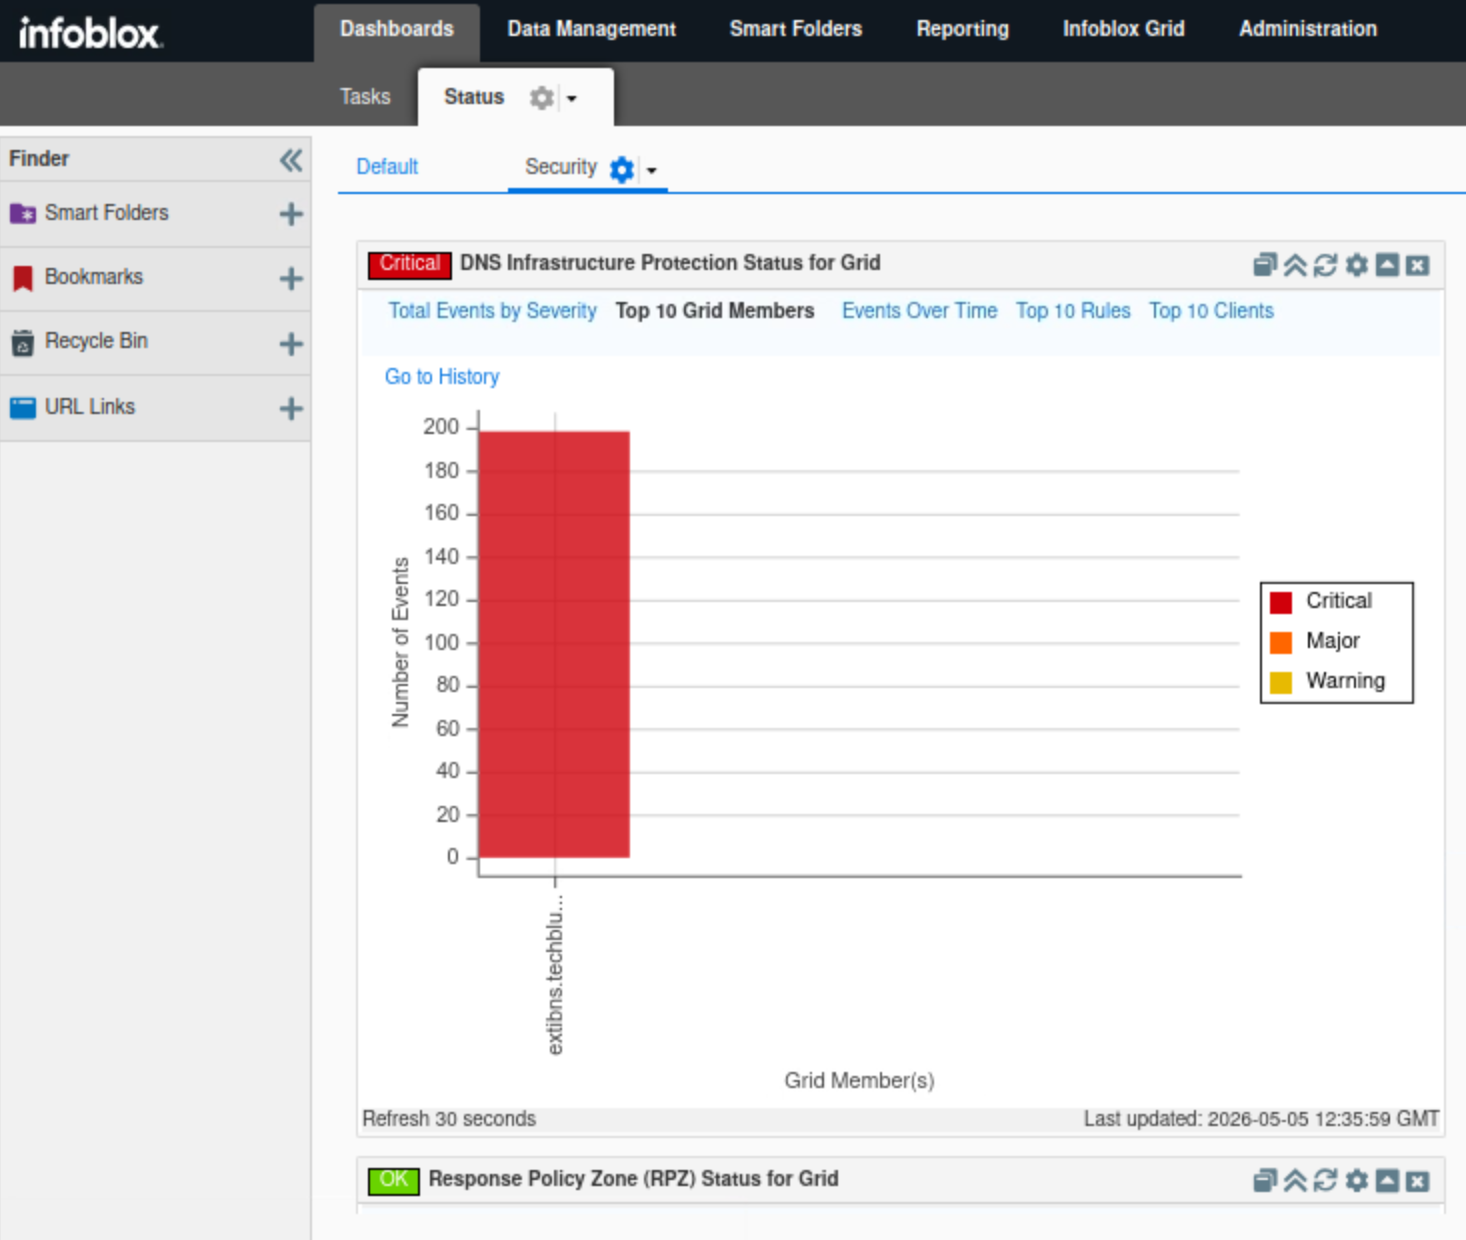Expand the Bookmarks section
Viewport: 1466px width, 1240px height.
coord(291,279)
